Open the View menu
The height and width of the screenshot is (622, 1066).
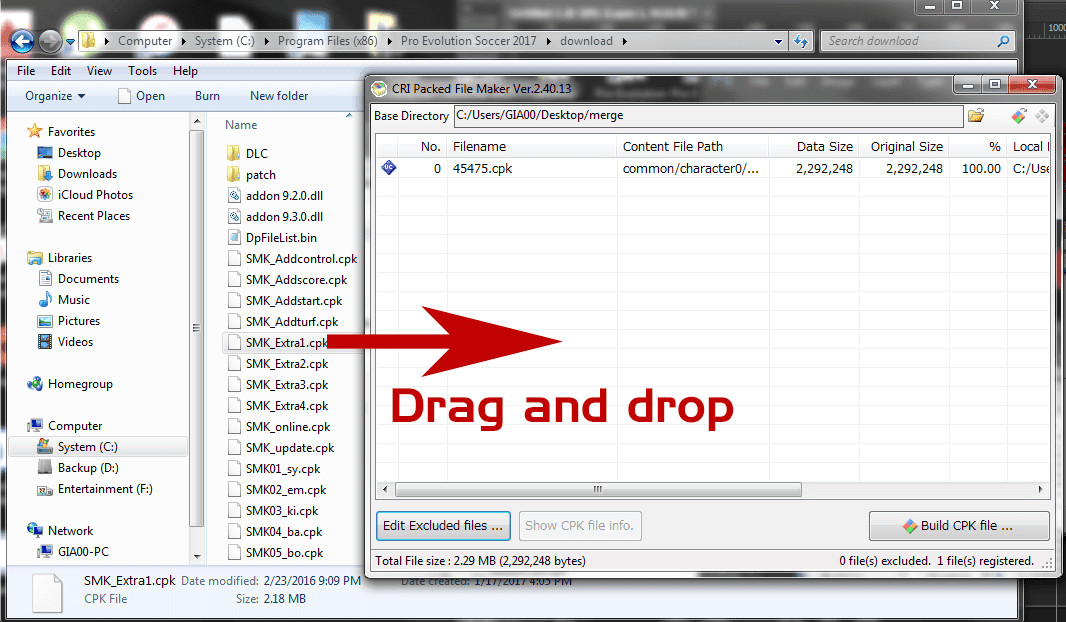pos(98,70)
